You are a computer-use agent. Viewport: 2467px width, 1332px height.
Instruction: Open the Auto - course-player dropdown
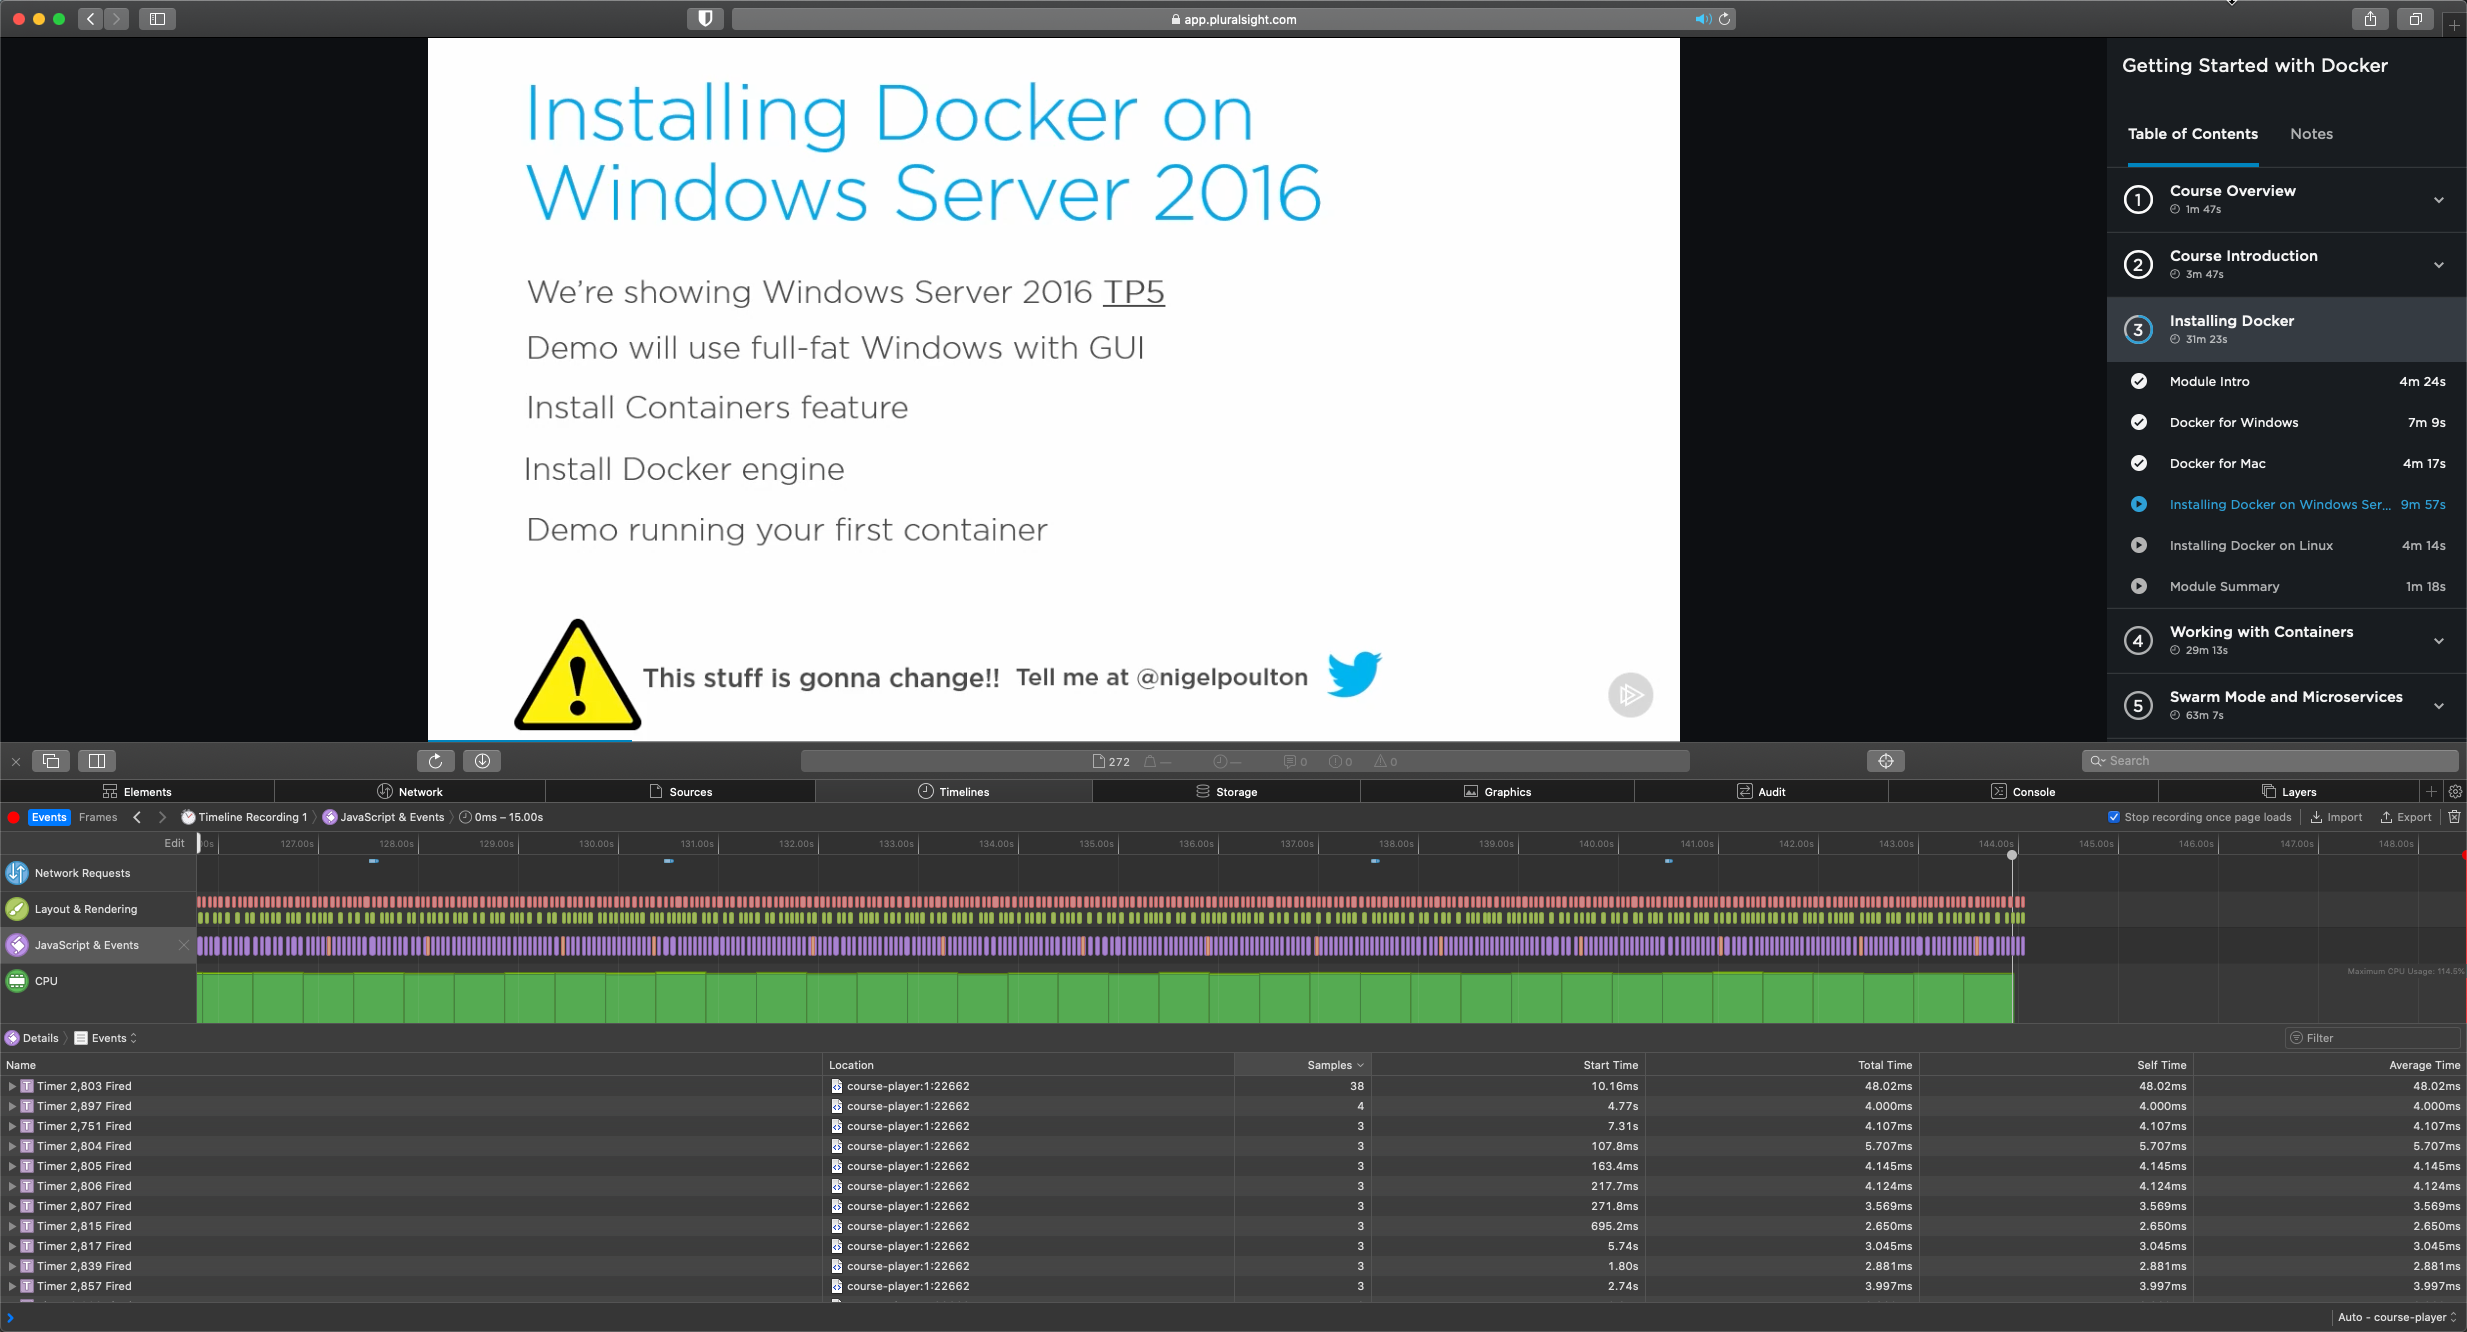click(x=2395, y=1317)
